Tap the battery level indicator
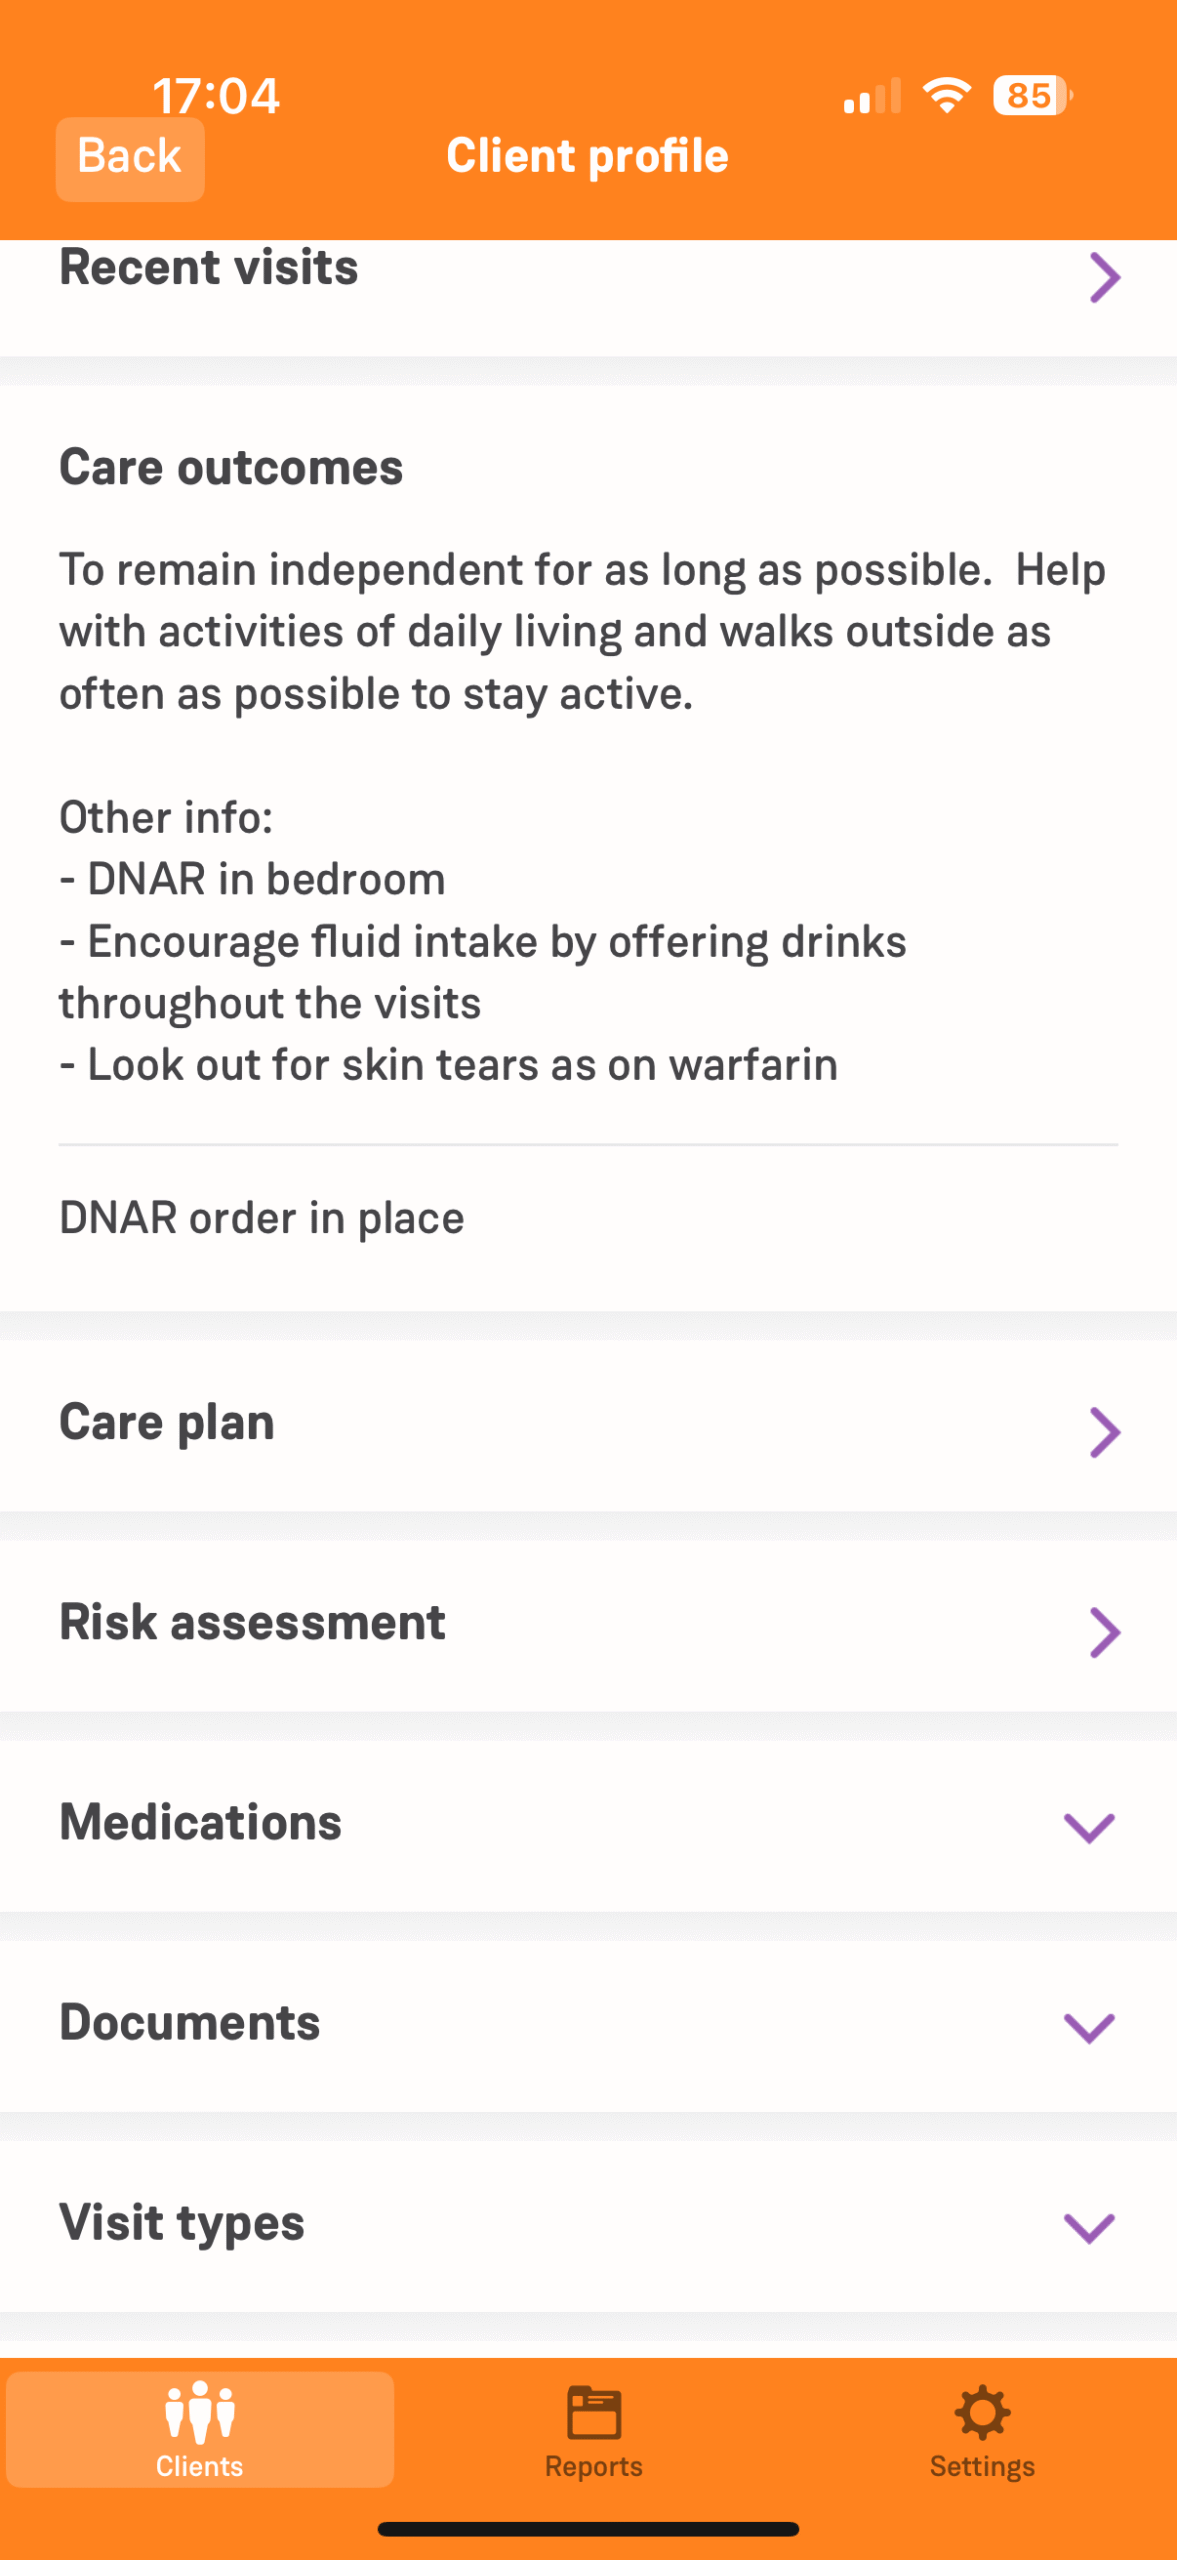The image size is (1177, 2560). coord(1032,96)
